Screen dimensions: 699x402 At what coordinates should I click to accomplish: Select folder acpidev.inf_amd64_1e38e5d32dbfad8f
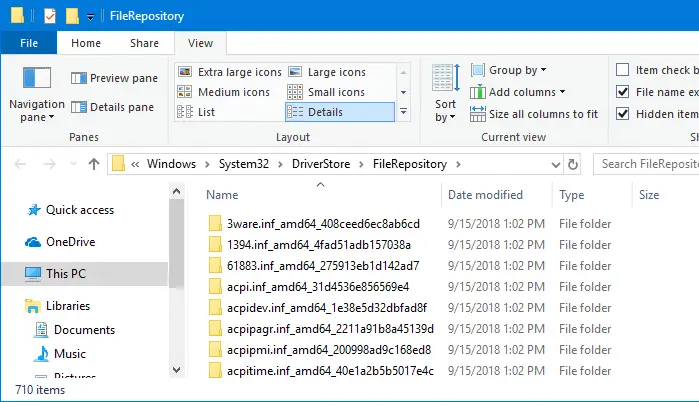pyautogui.click(x=327, y=308)
